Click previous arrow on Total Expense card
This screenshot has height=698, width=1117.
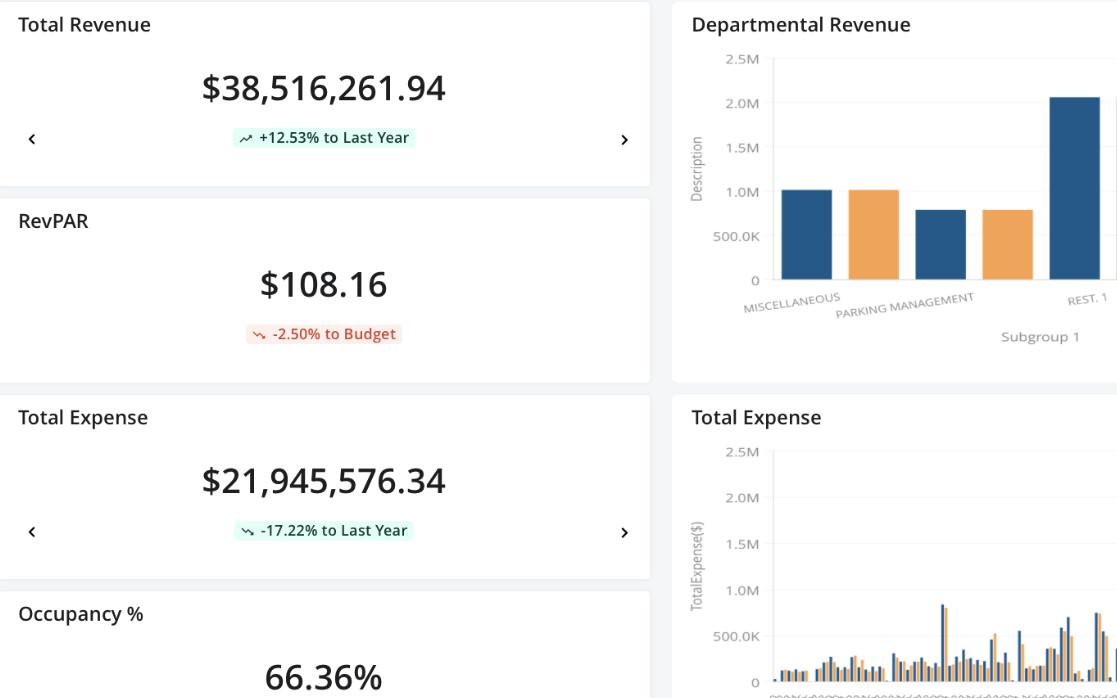(x=32, y=532)
